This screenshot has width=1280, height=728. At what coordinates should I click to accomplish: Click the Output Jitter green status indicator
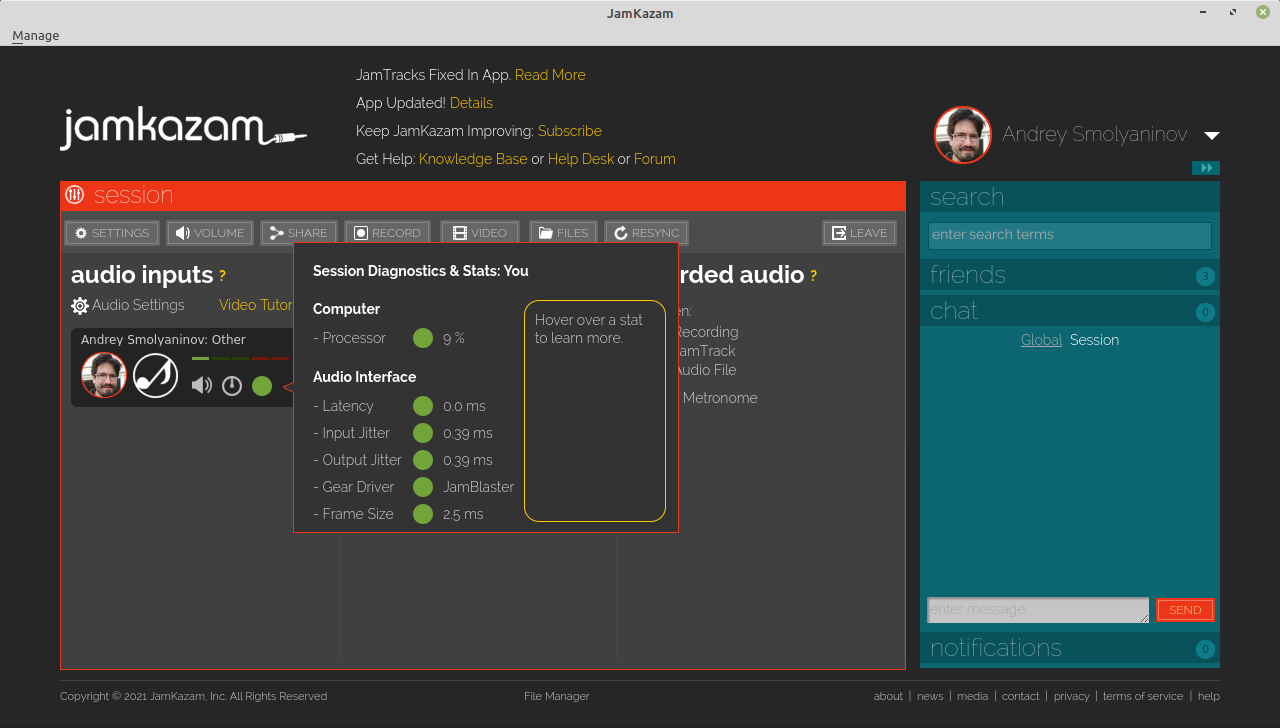[423, 460]
